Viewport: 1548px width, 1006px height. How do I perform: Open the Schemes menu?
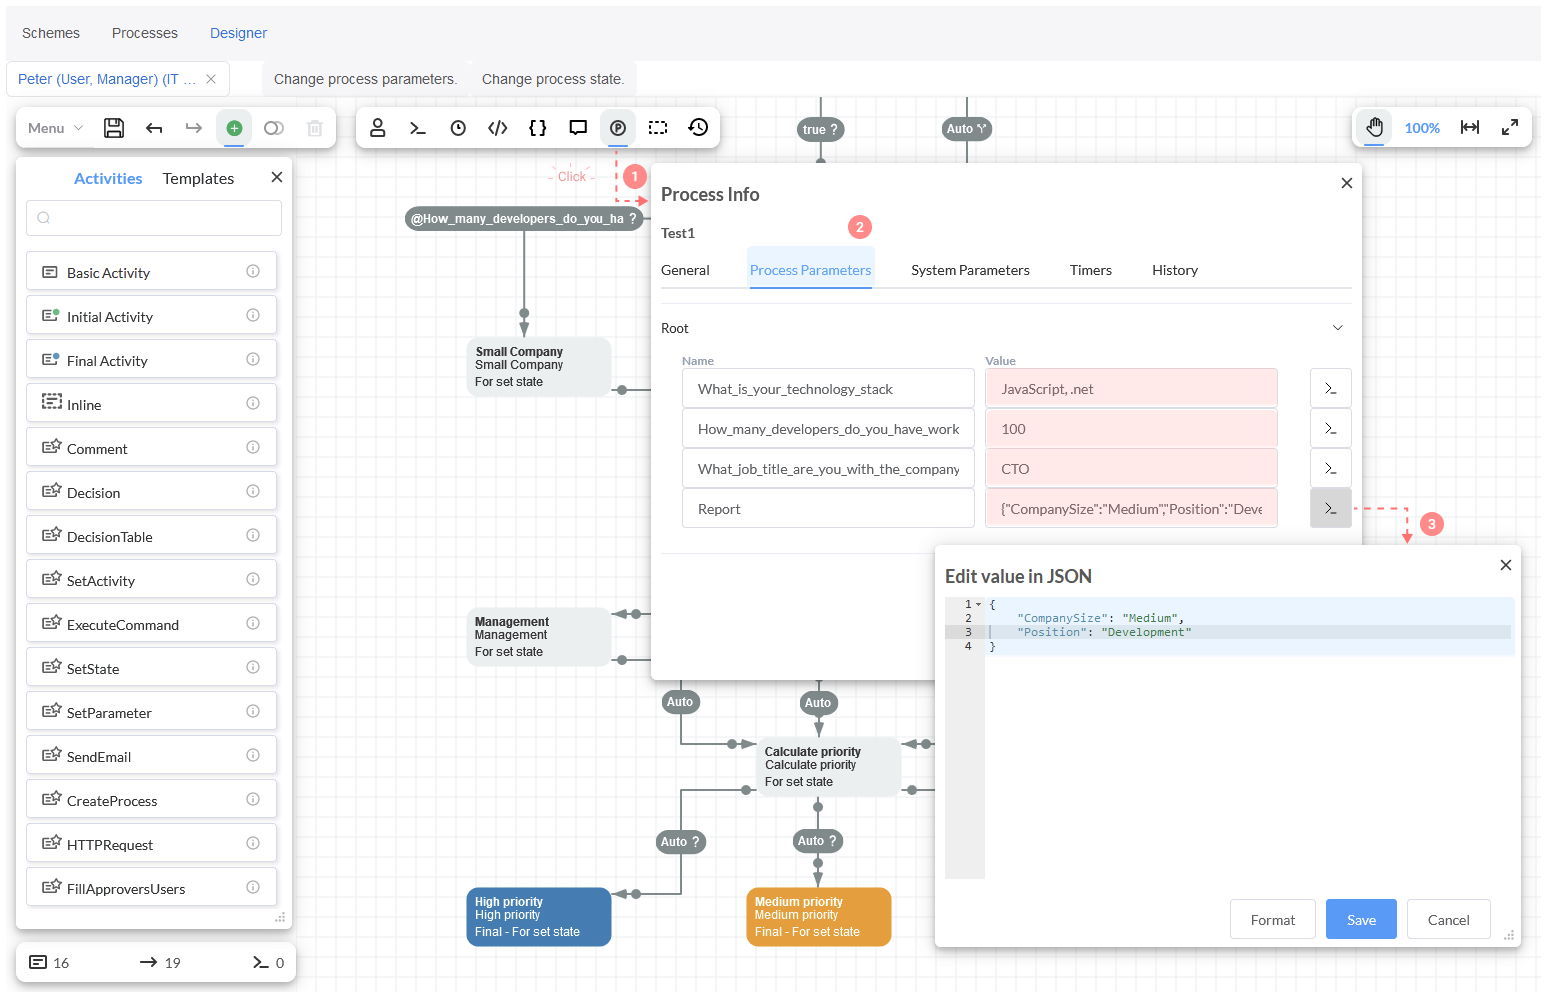[x=51, y=33]
